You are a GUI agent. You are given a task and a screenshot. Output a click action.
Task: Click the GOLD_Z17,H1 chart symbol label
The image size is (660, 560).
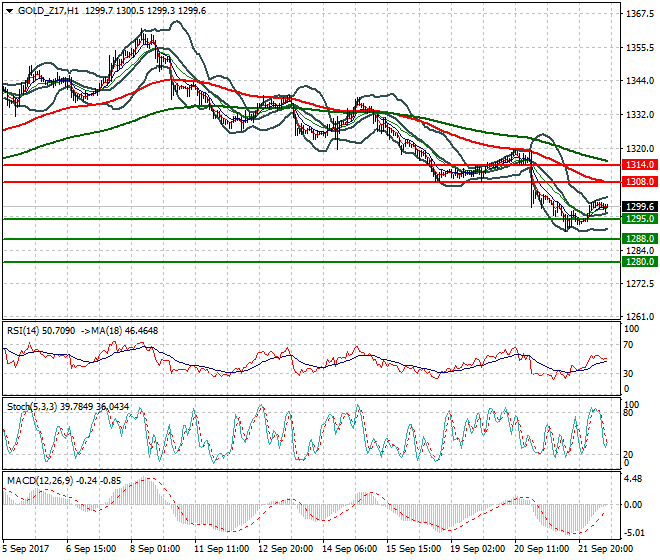[50, 10]
